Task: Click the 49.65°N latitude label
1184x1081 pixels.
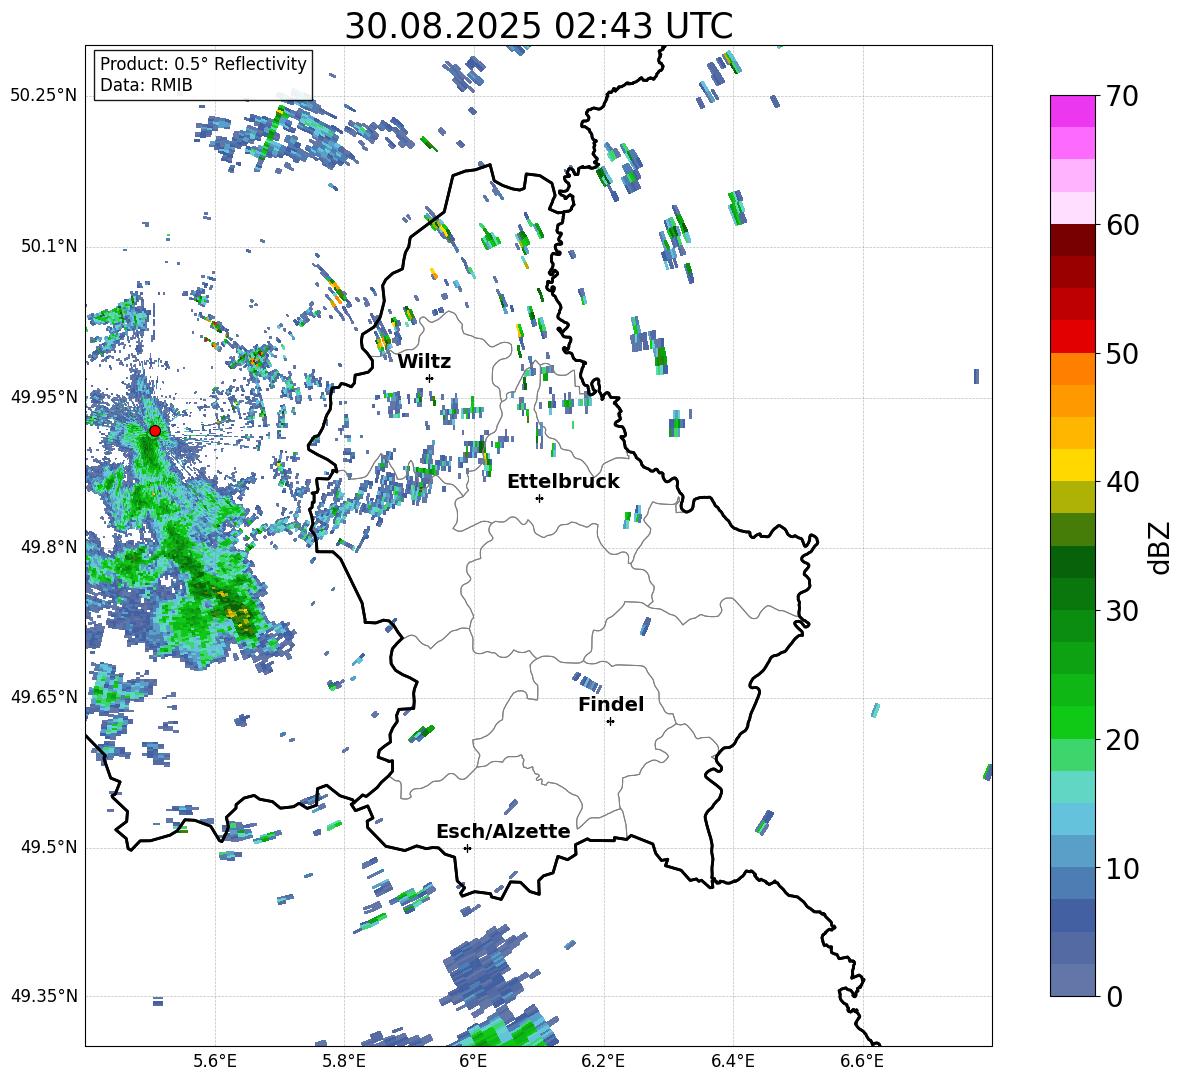Action: pyautogui.click(x=44, y=697)
